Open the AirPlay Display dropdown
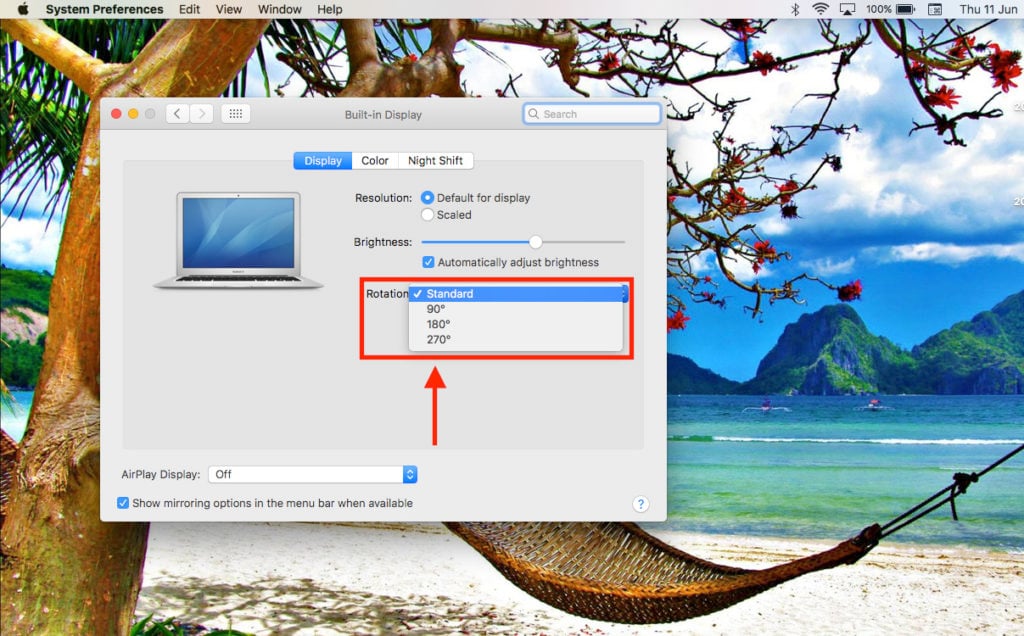This screenshot has width=1024, height=636. 313,474
